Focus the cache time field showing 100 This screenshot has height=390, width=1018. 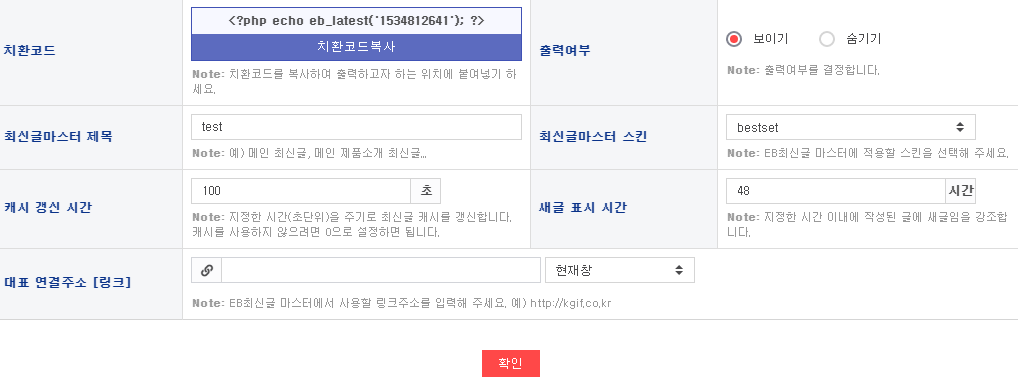301,191
